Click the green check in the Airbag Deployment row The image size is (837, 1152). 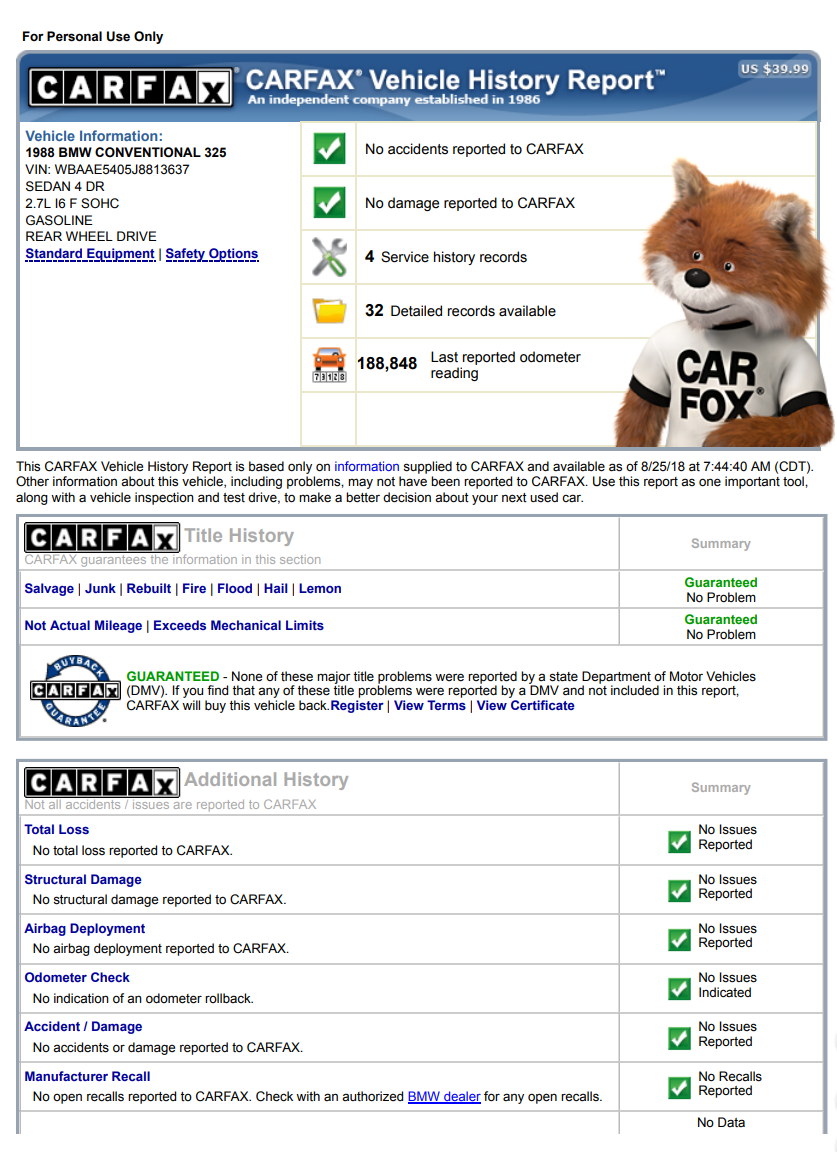point(679,940)
